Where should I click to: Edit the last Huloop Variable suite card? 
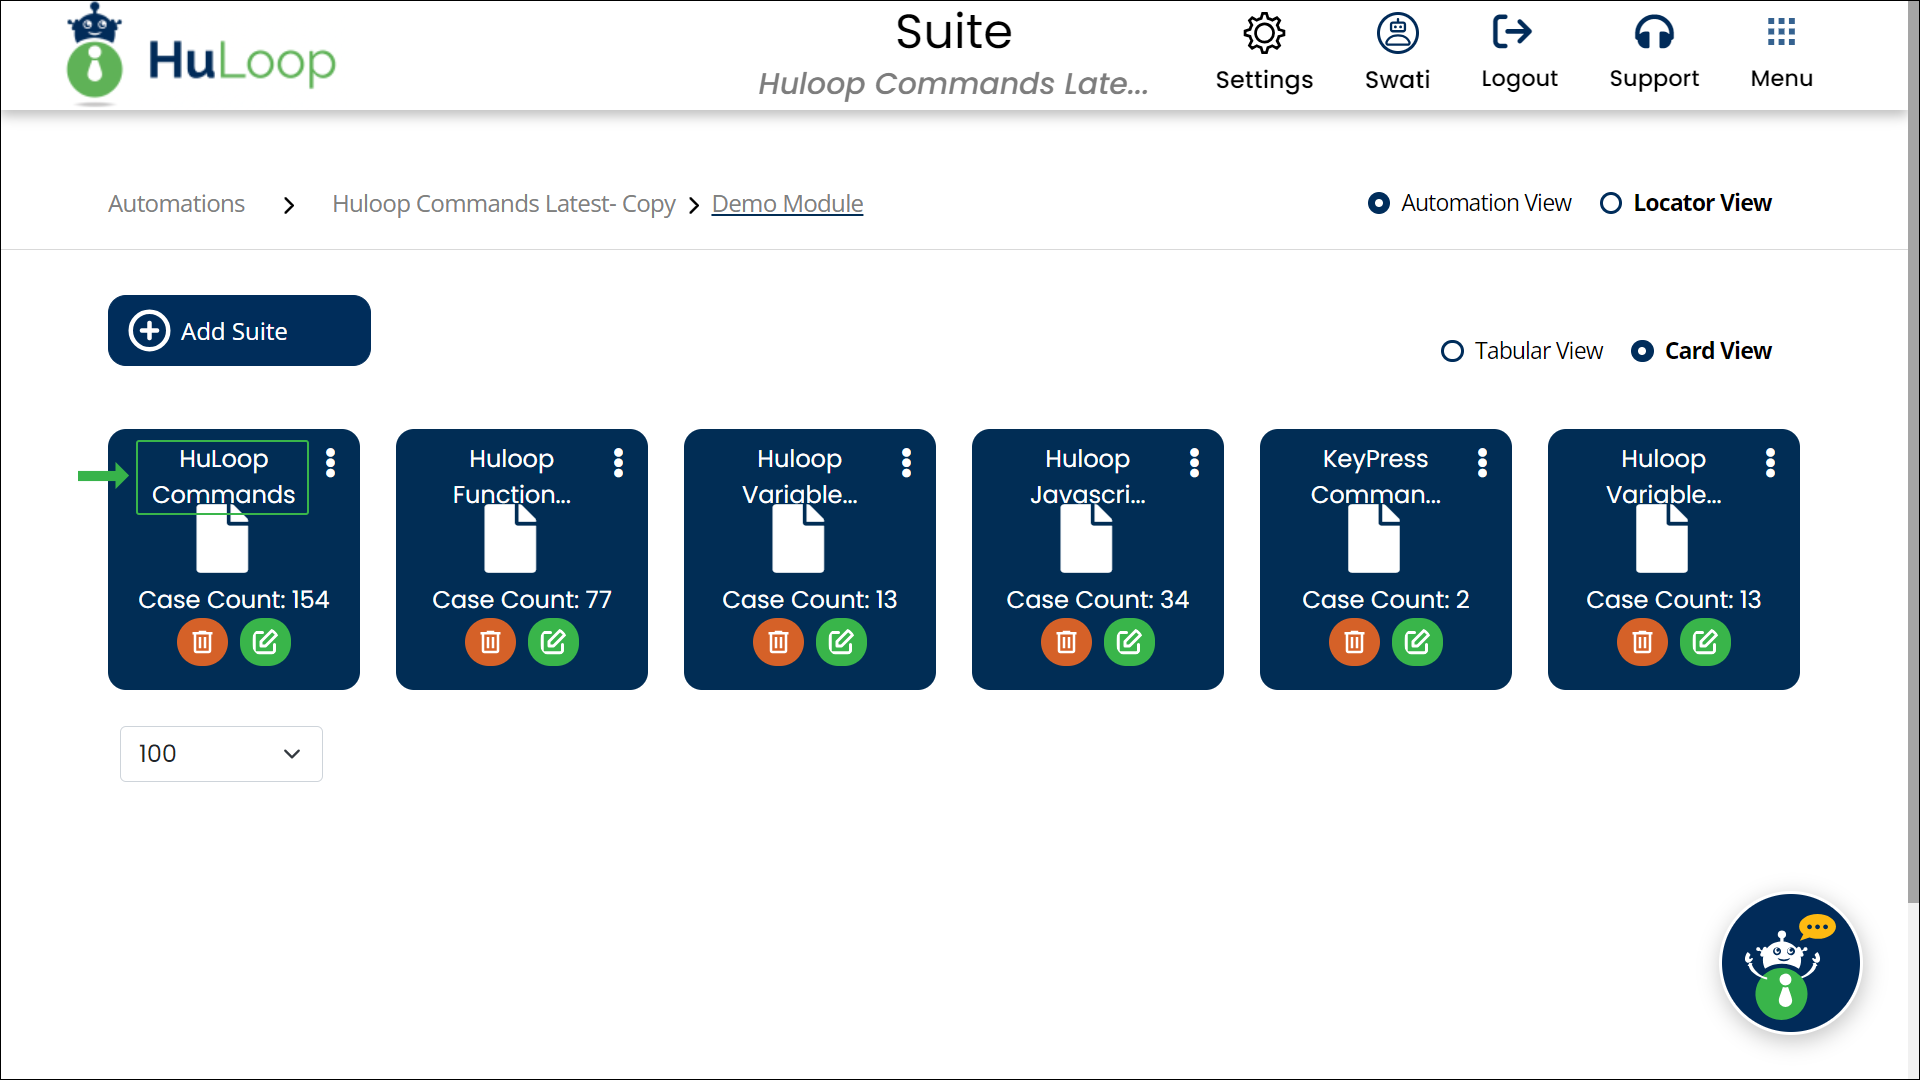click(1705, 642)
